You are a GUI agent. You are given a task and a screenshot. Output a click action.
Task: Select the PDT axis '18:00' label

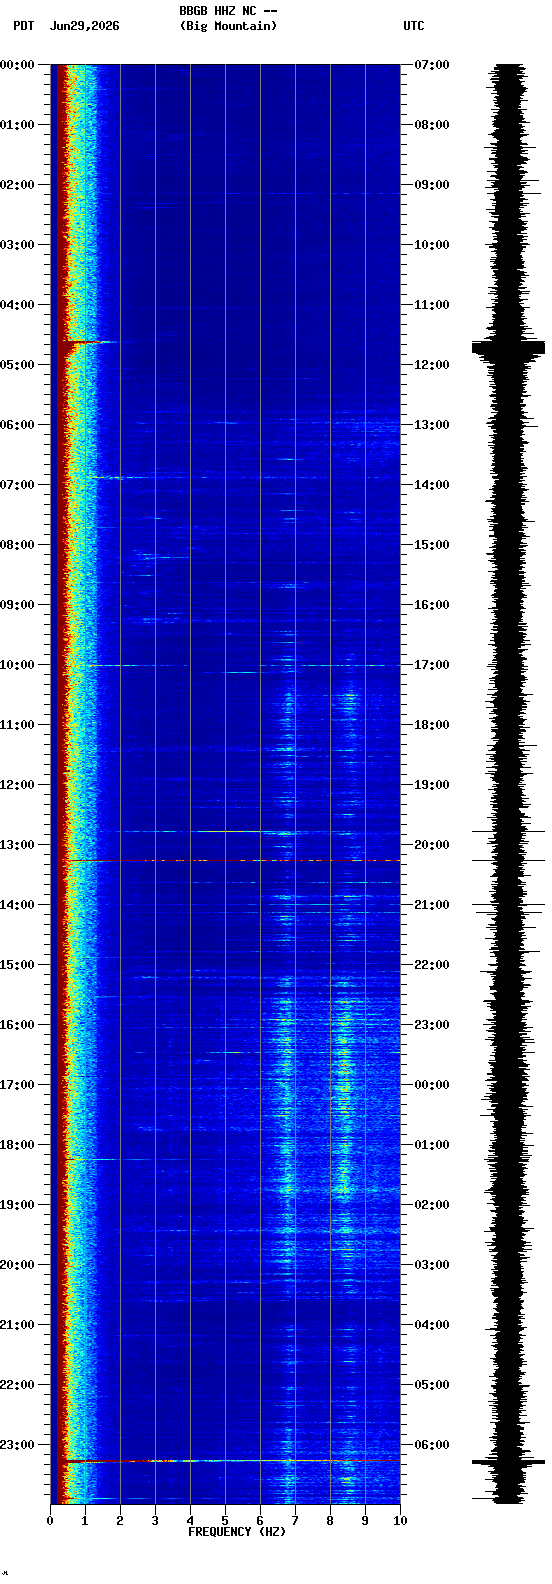tap(17, 1145)
